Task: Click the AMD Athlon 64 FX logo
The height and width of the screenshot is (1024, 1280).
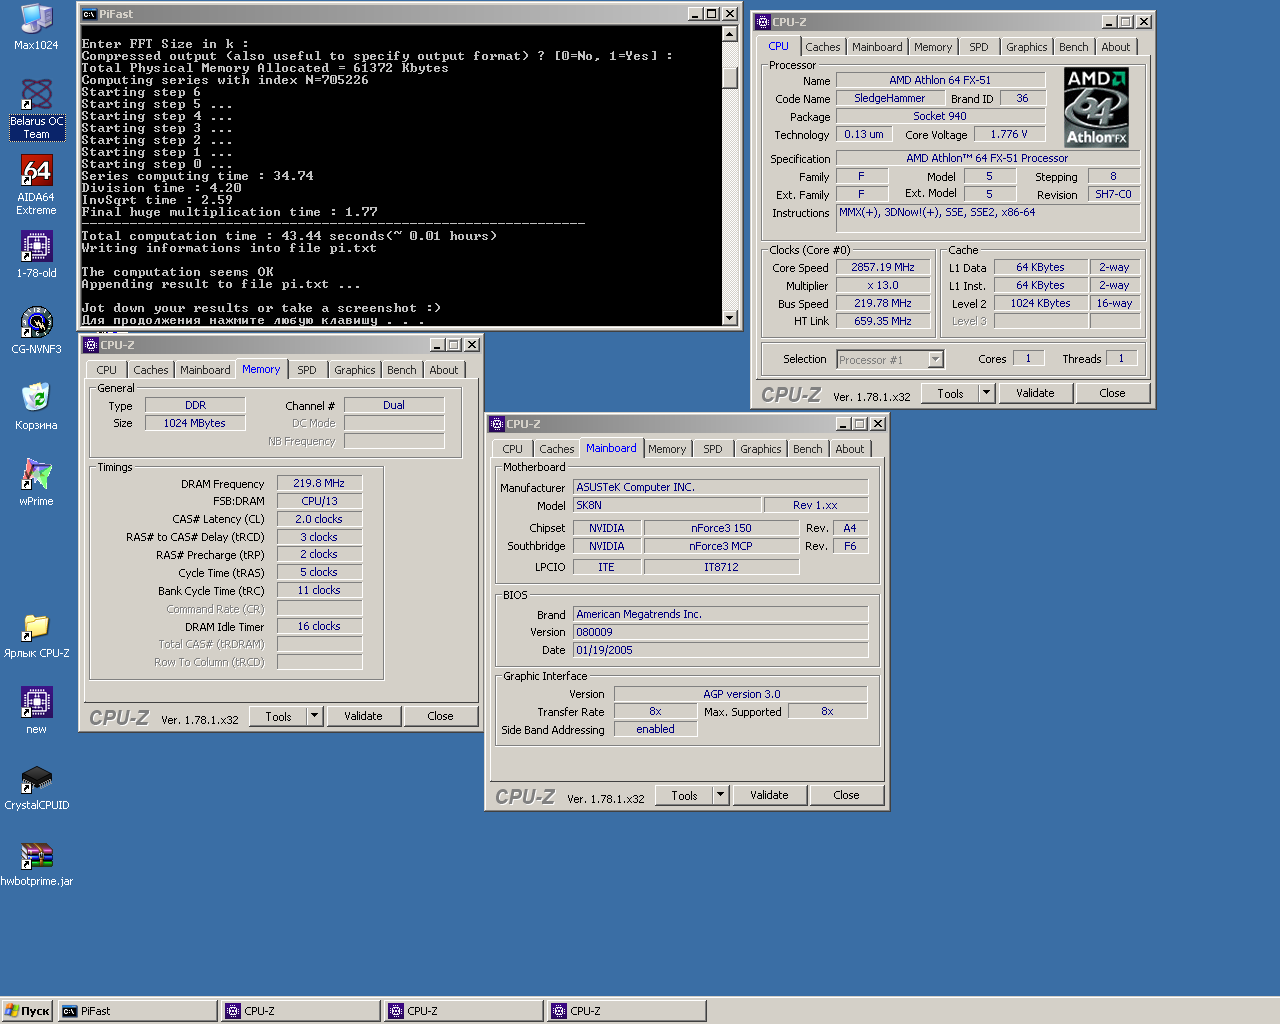Action: [1096, 107]
